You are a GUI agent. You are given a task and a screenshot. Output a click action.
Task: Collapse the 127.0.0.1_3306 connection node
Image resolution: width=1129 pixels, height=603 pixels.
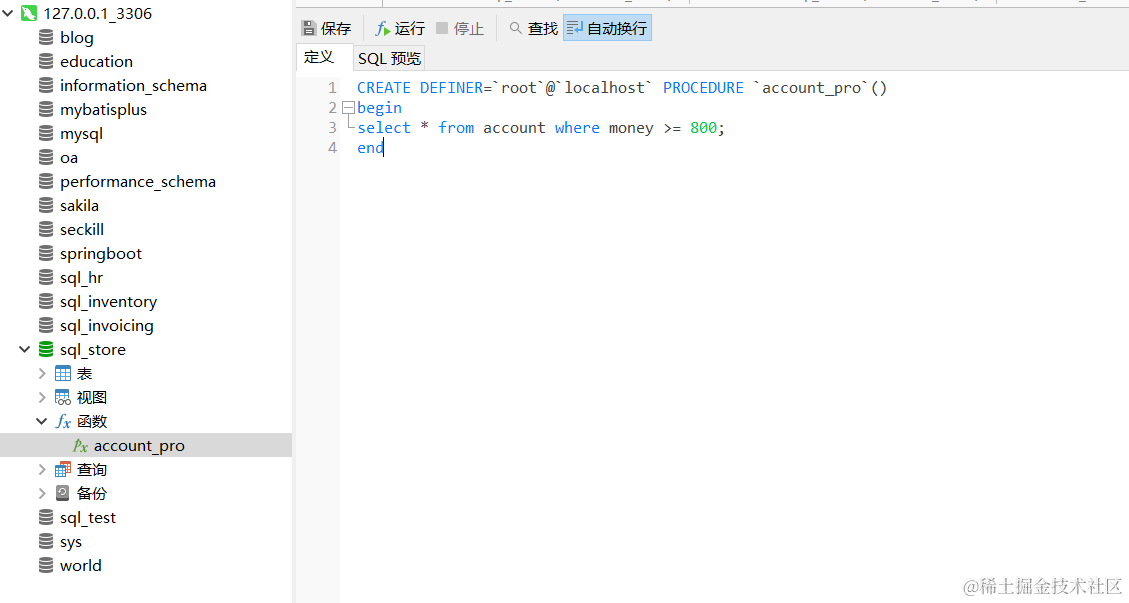[8, 13]
